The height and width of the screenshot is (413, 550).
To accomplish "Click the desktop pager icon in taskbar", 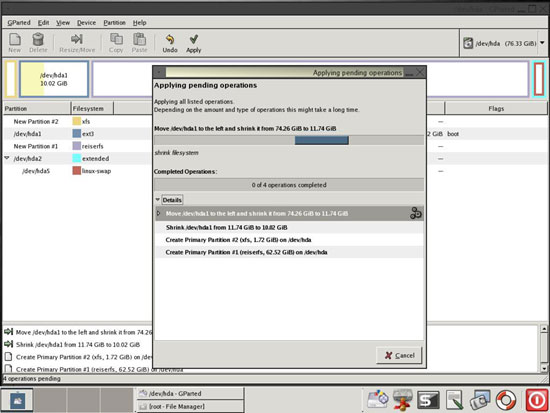I will point(17,400).
